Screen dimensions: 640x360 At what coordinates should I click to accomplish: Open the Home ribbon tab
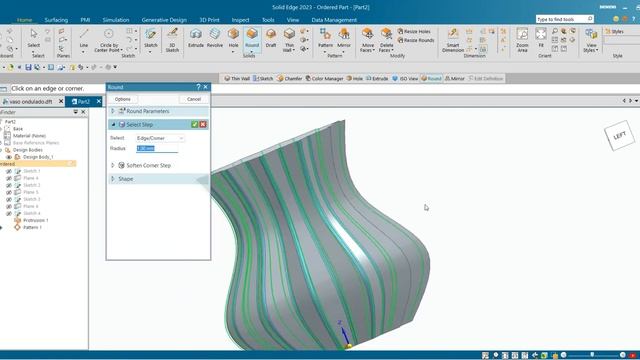(x=24, y=20)
